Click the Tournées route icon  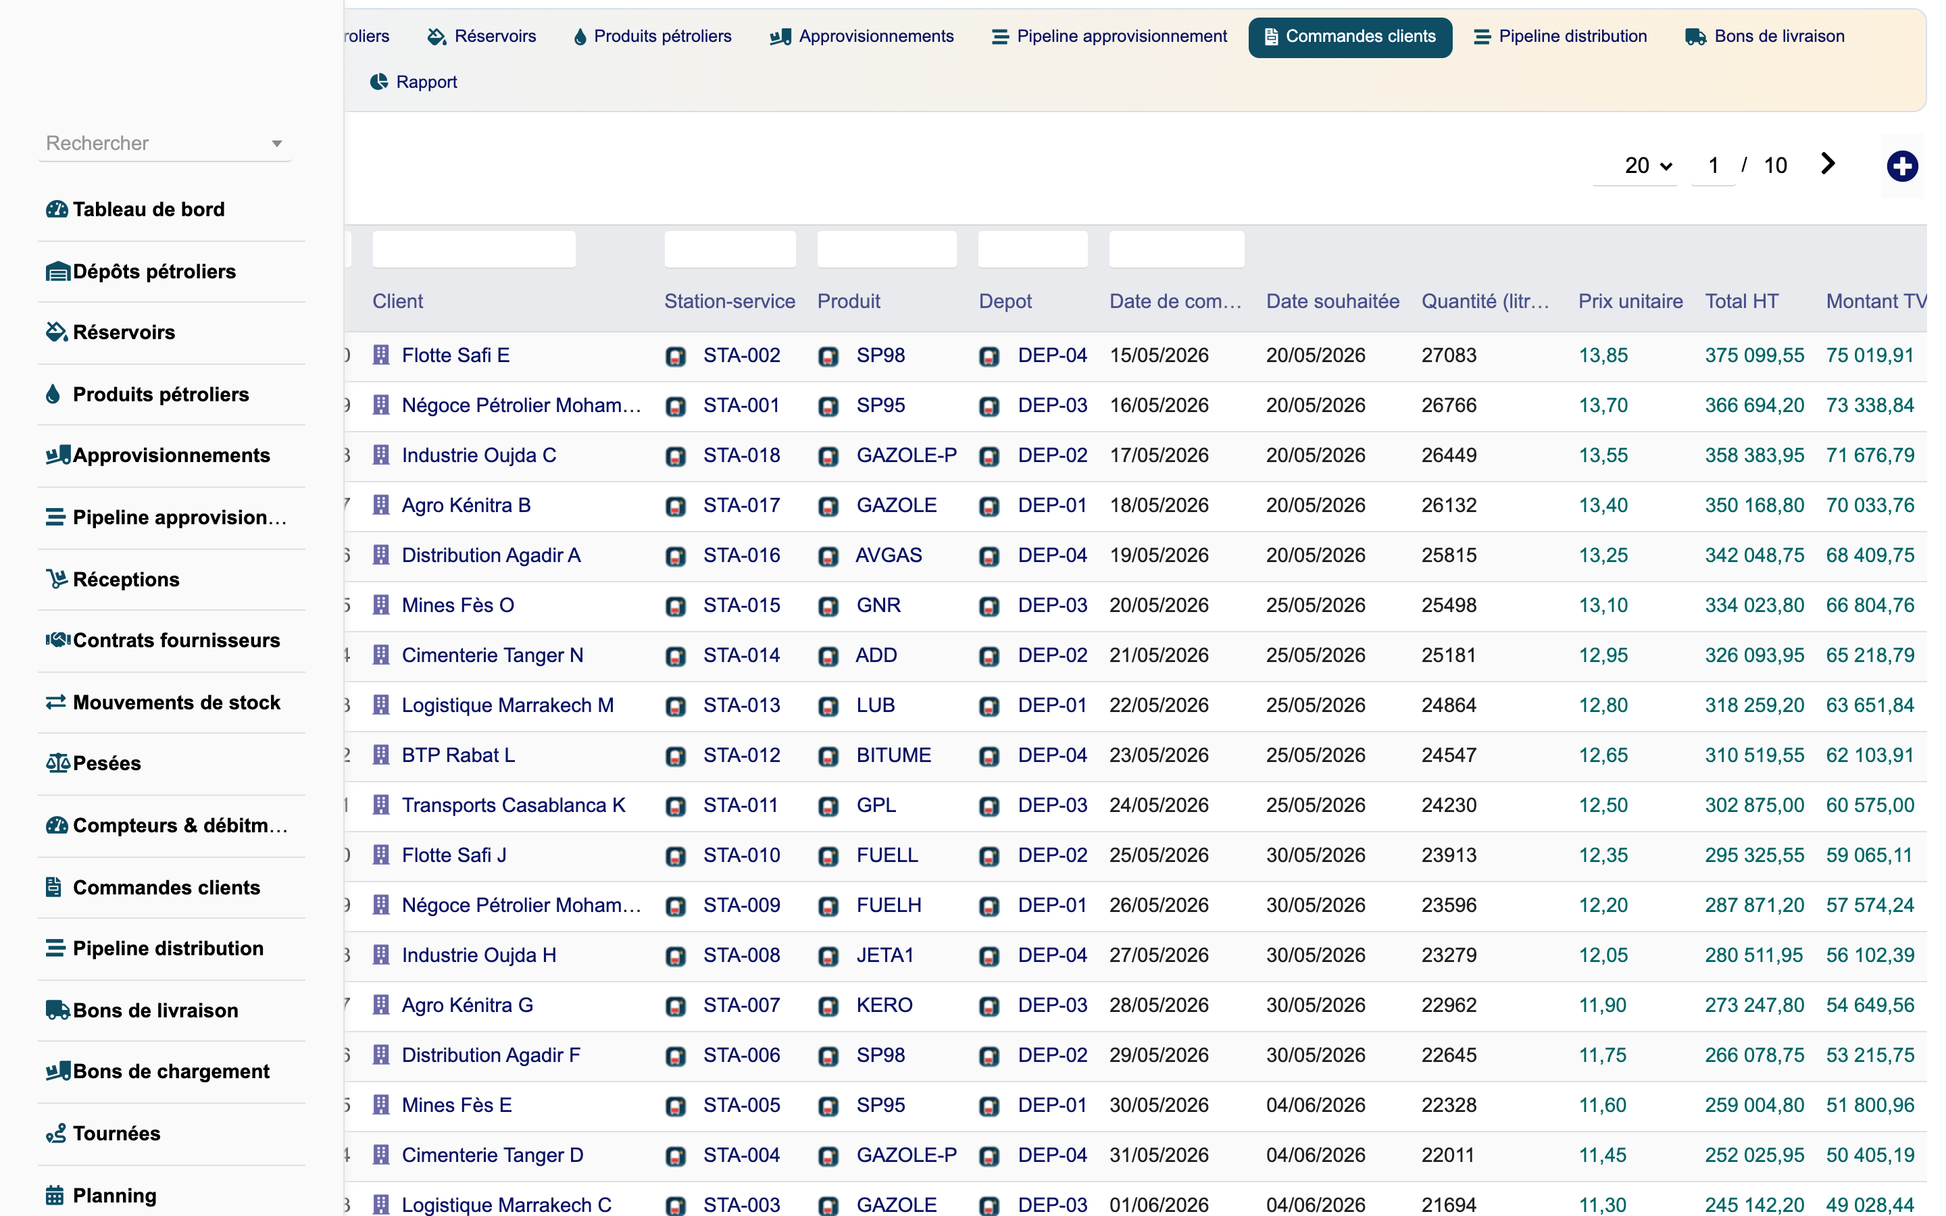[x=56, y=1133]
